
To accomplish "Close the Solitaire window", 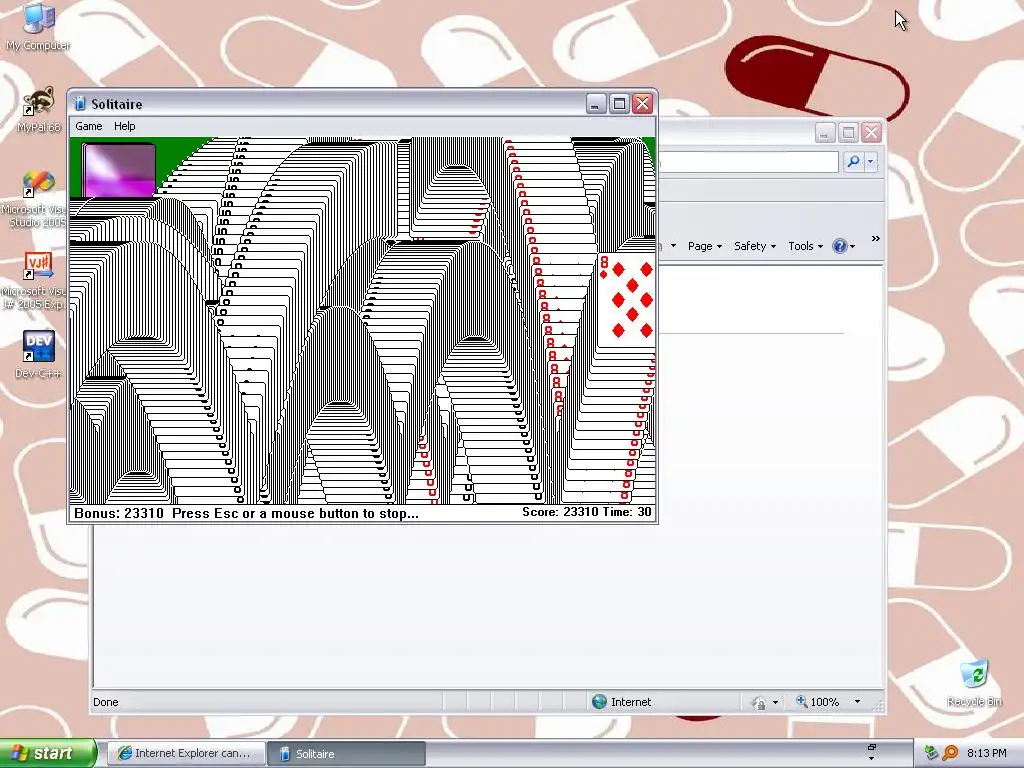I will pyautogui.click(x=643, y=103).
